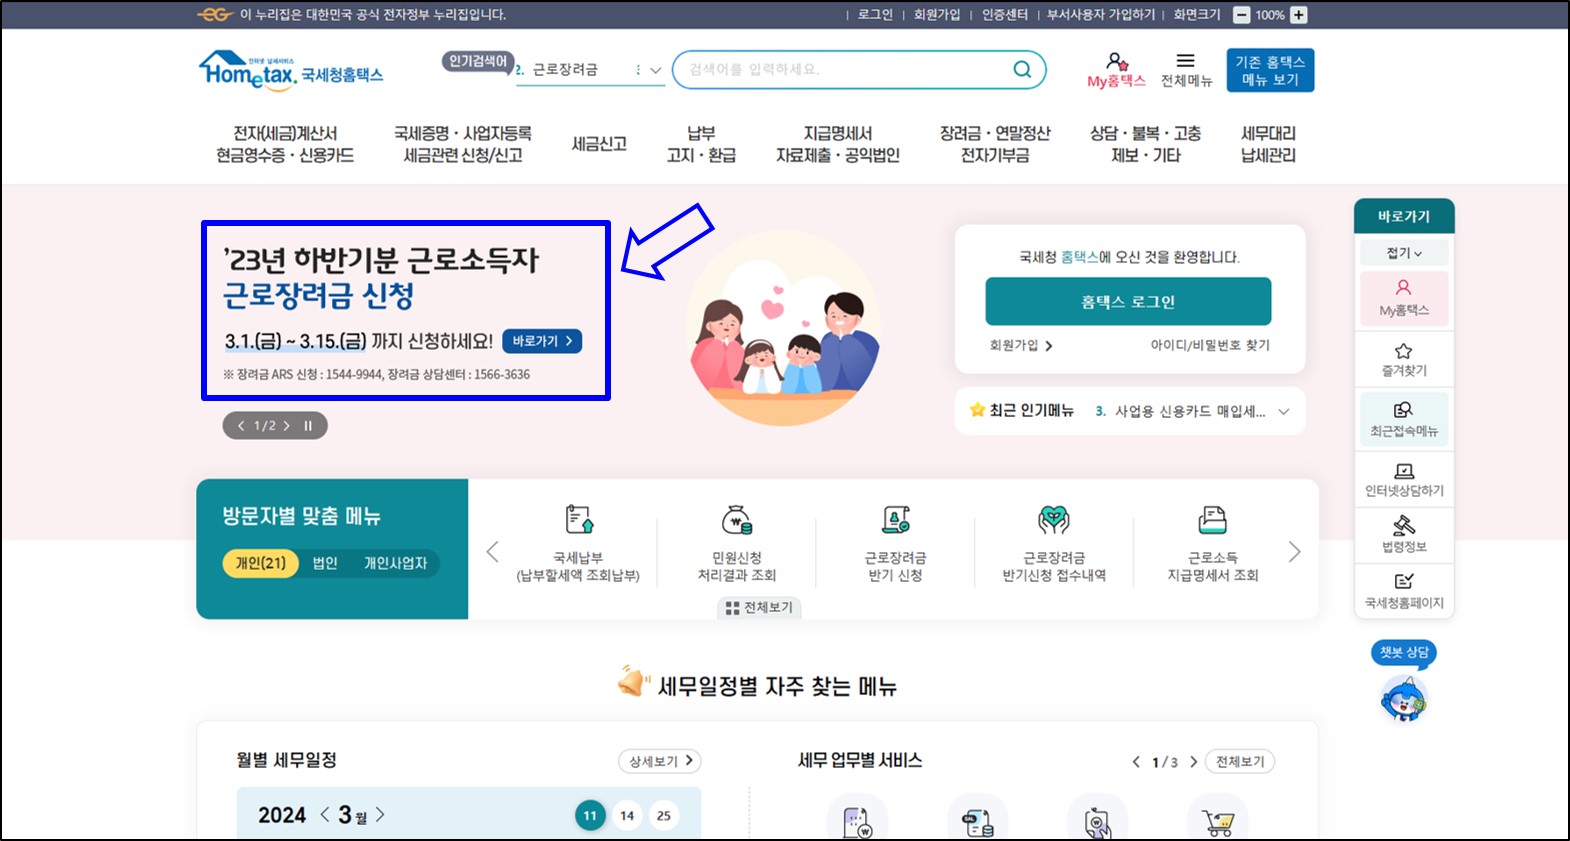Click 로그인 in top bar

(x=875, y=15)
